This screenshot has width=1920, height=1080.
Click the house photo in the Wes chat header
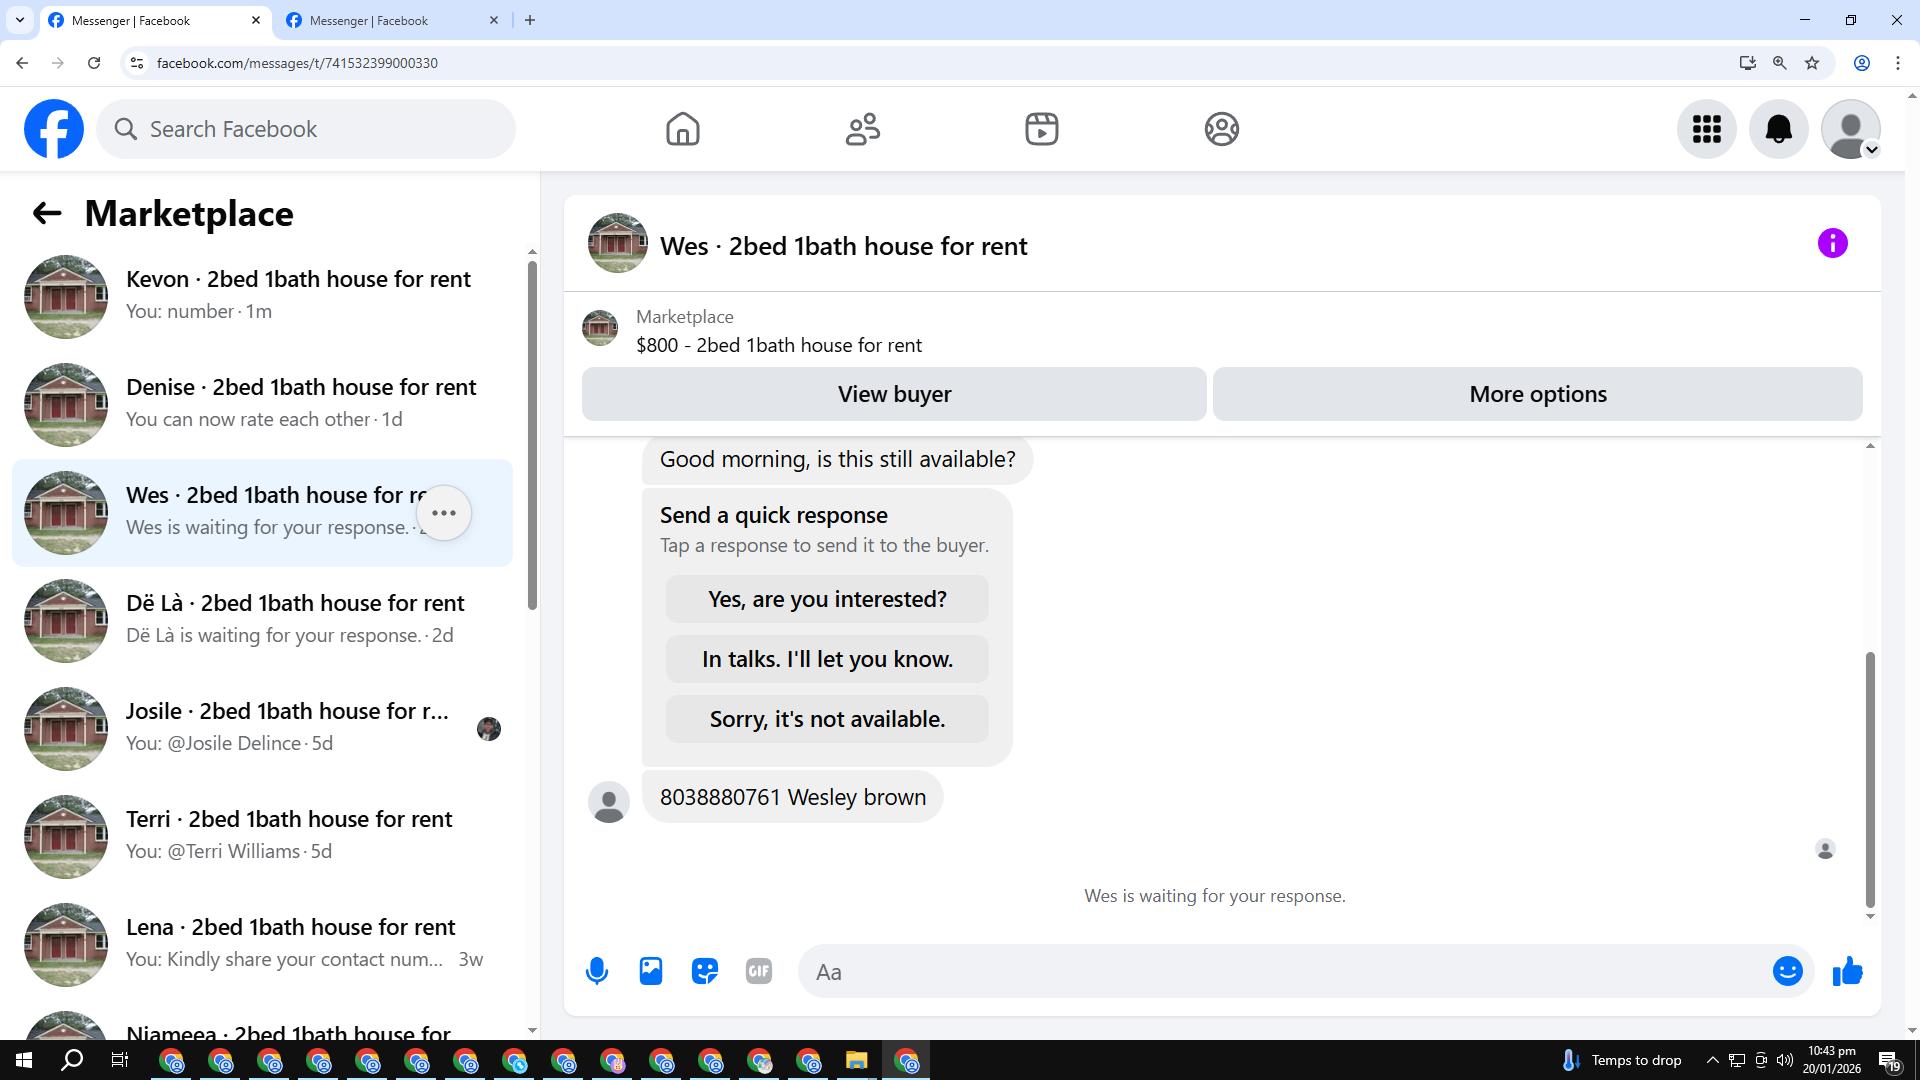(x=618, y=243)
